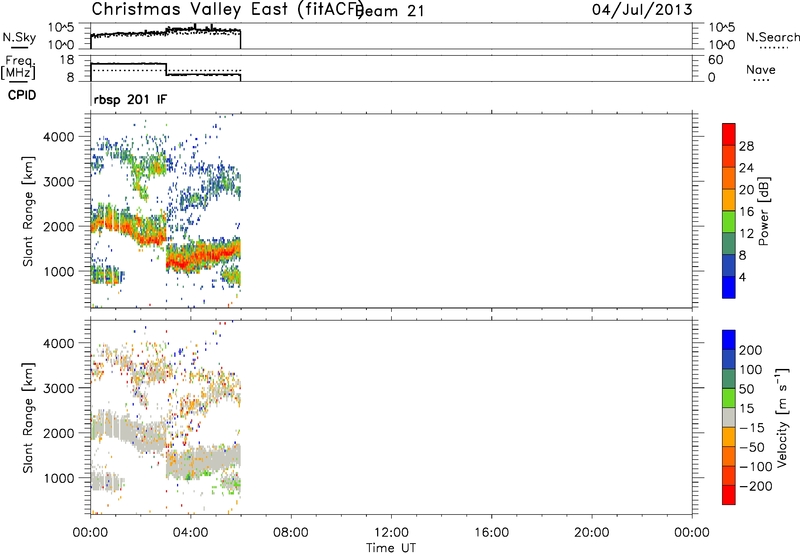The image size is (800, 554).
Task: Pick the red segment above 28 on Power bar
Action: [x=729, y=134]
